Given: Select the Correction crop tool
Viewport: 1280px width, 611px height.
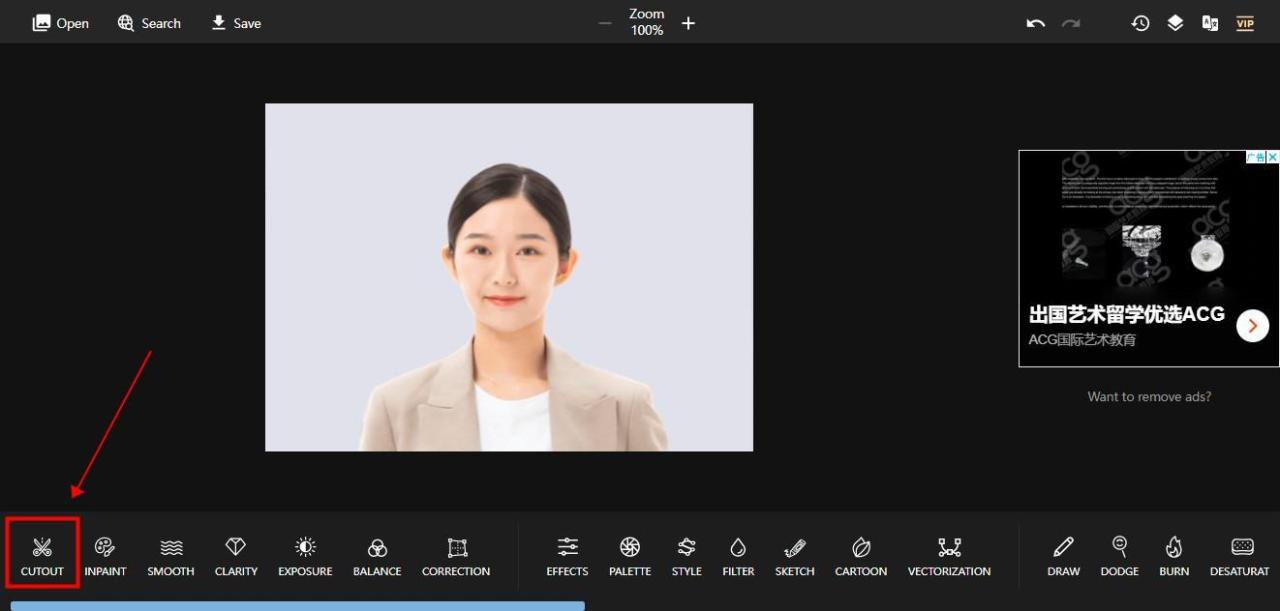Looking at the screenshot, I should click(456, 555).
